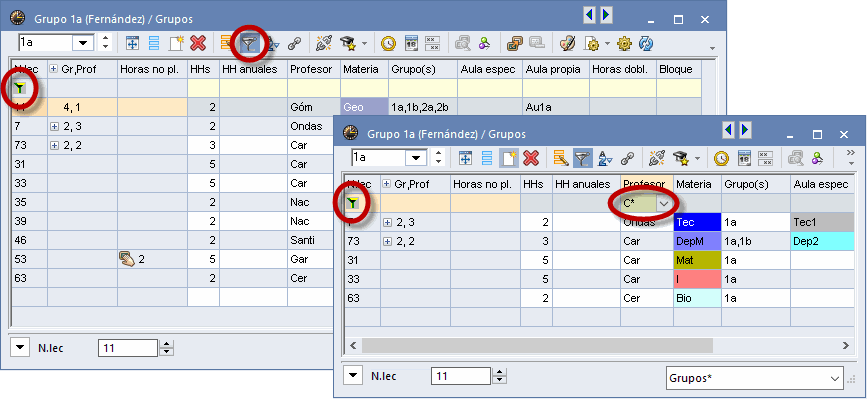The width and height of the screenshot is (867, 399).
Task: Expand Gr,Prof column header plus in front window
Action: 387,184
